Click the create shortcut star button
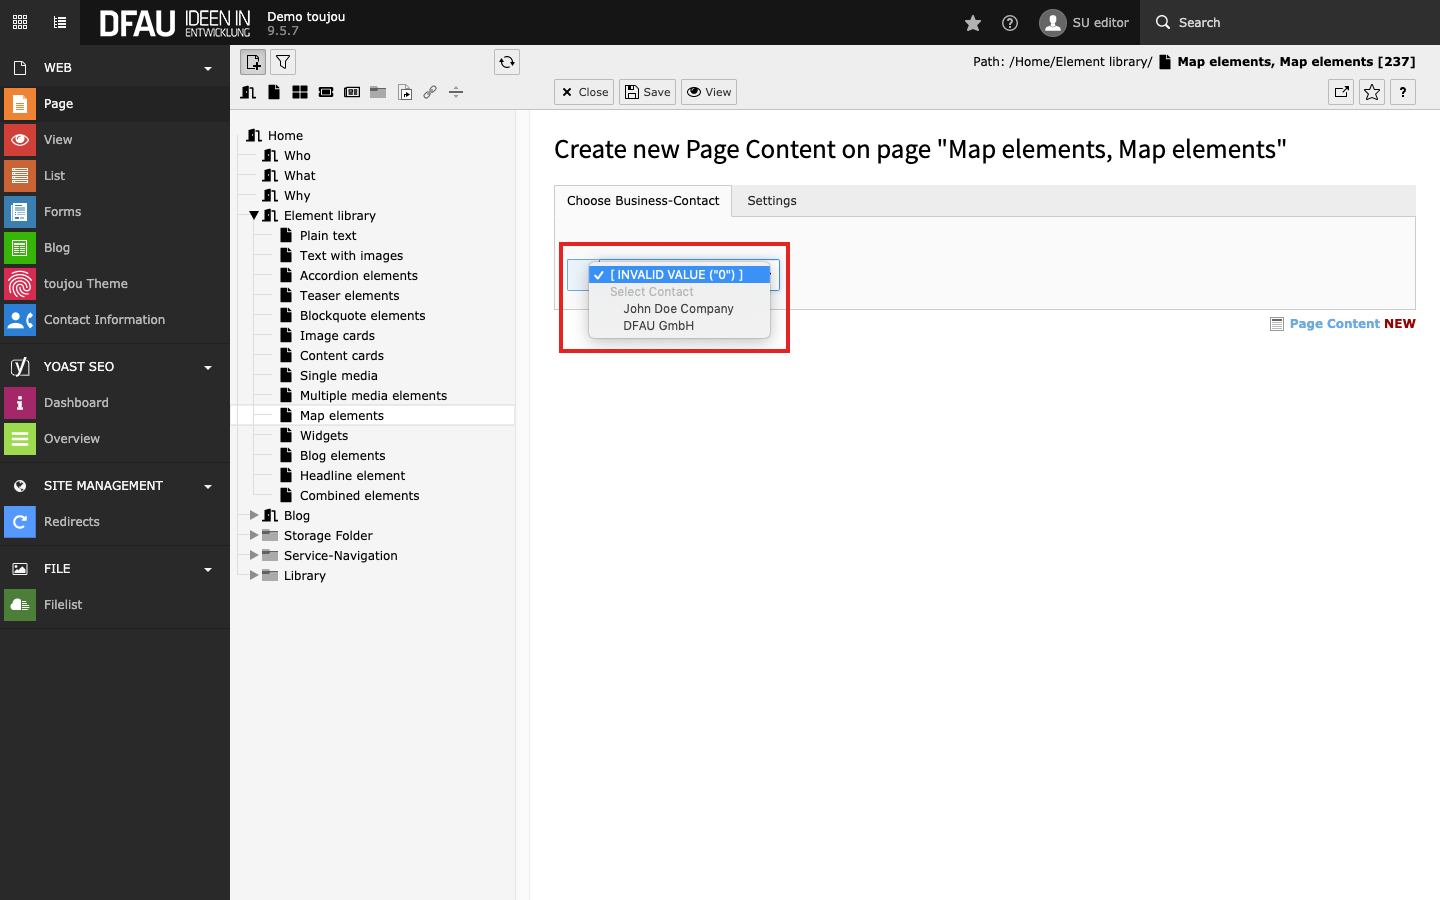This screenshot has height=900, width=1440. click(1372, 92)
